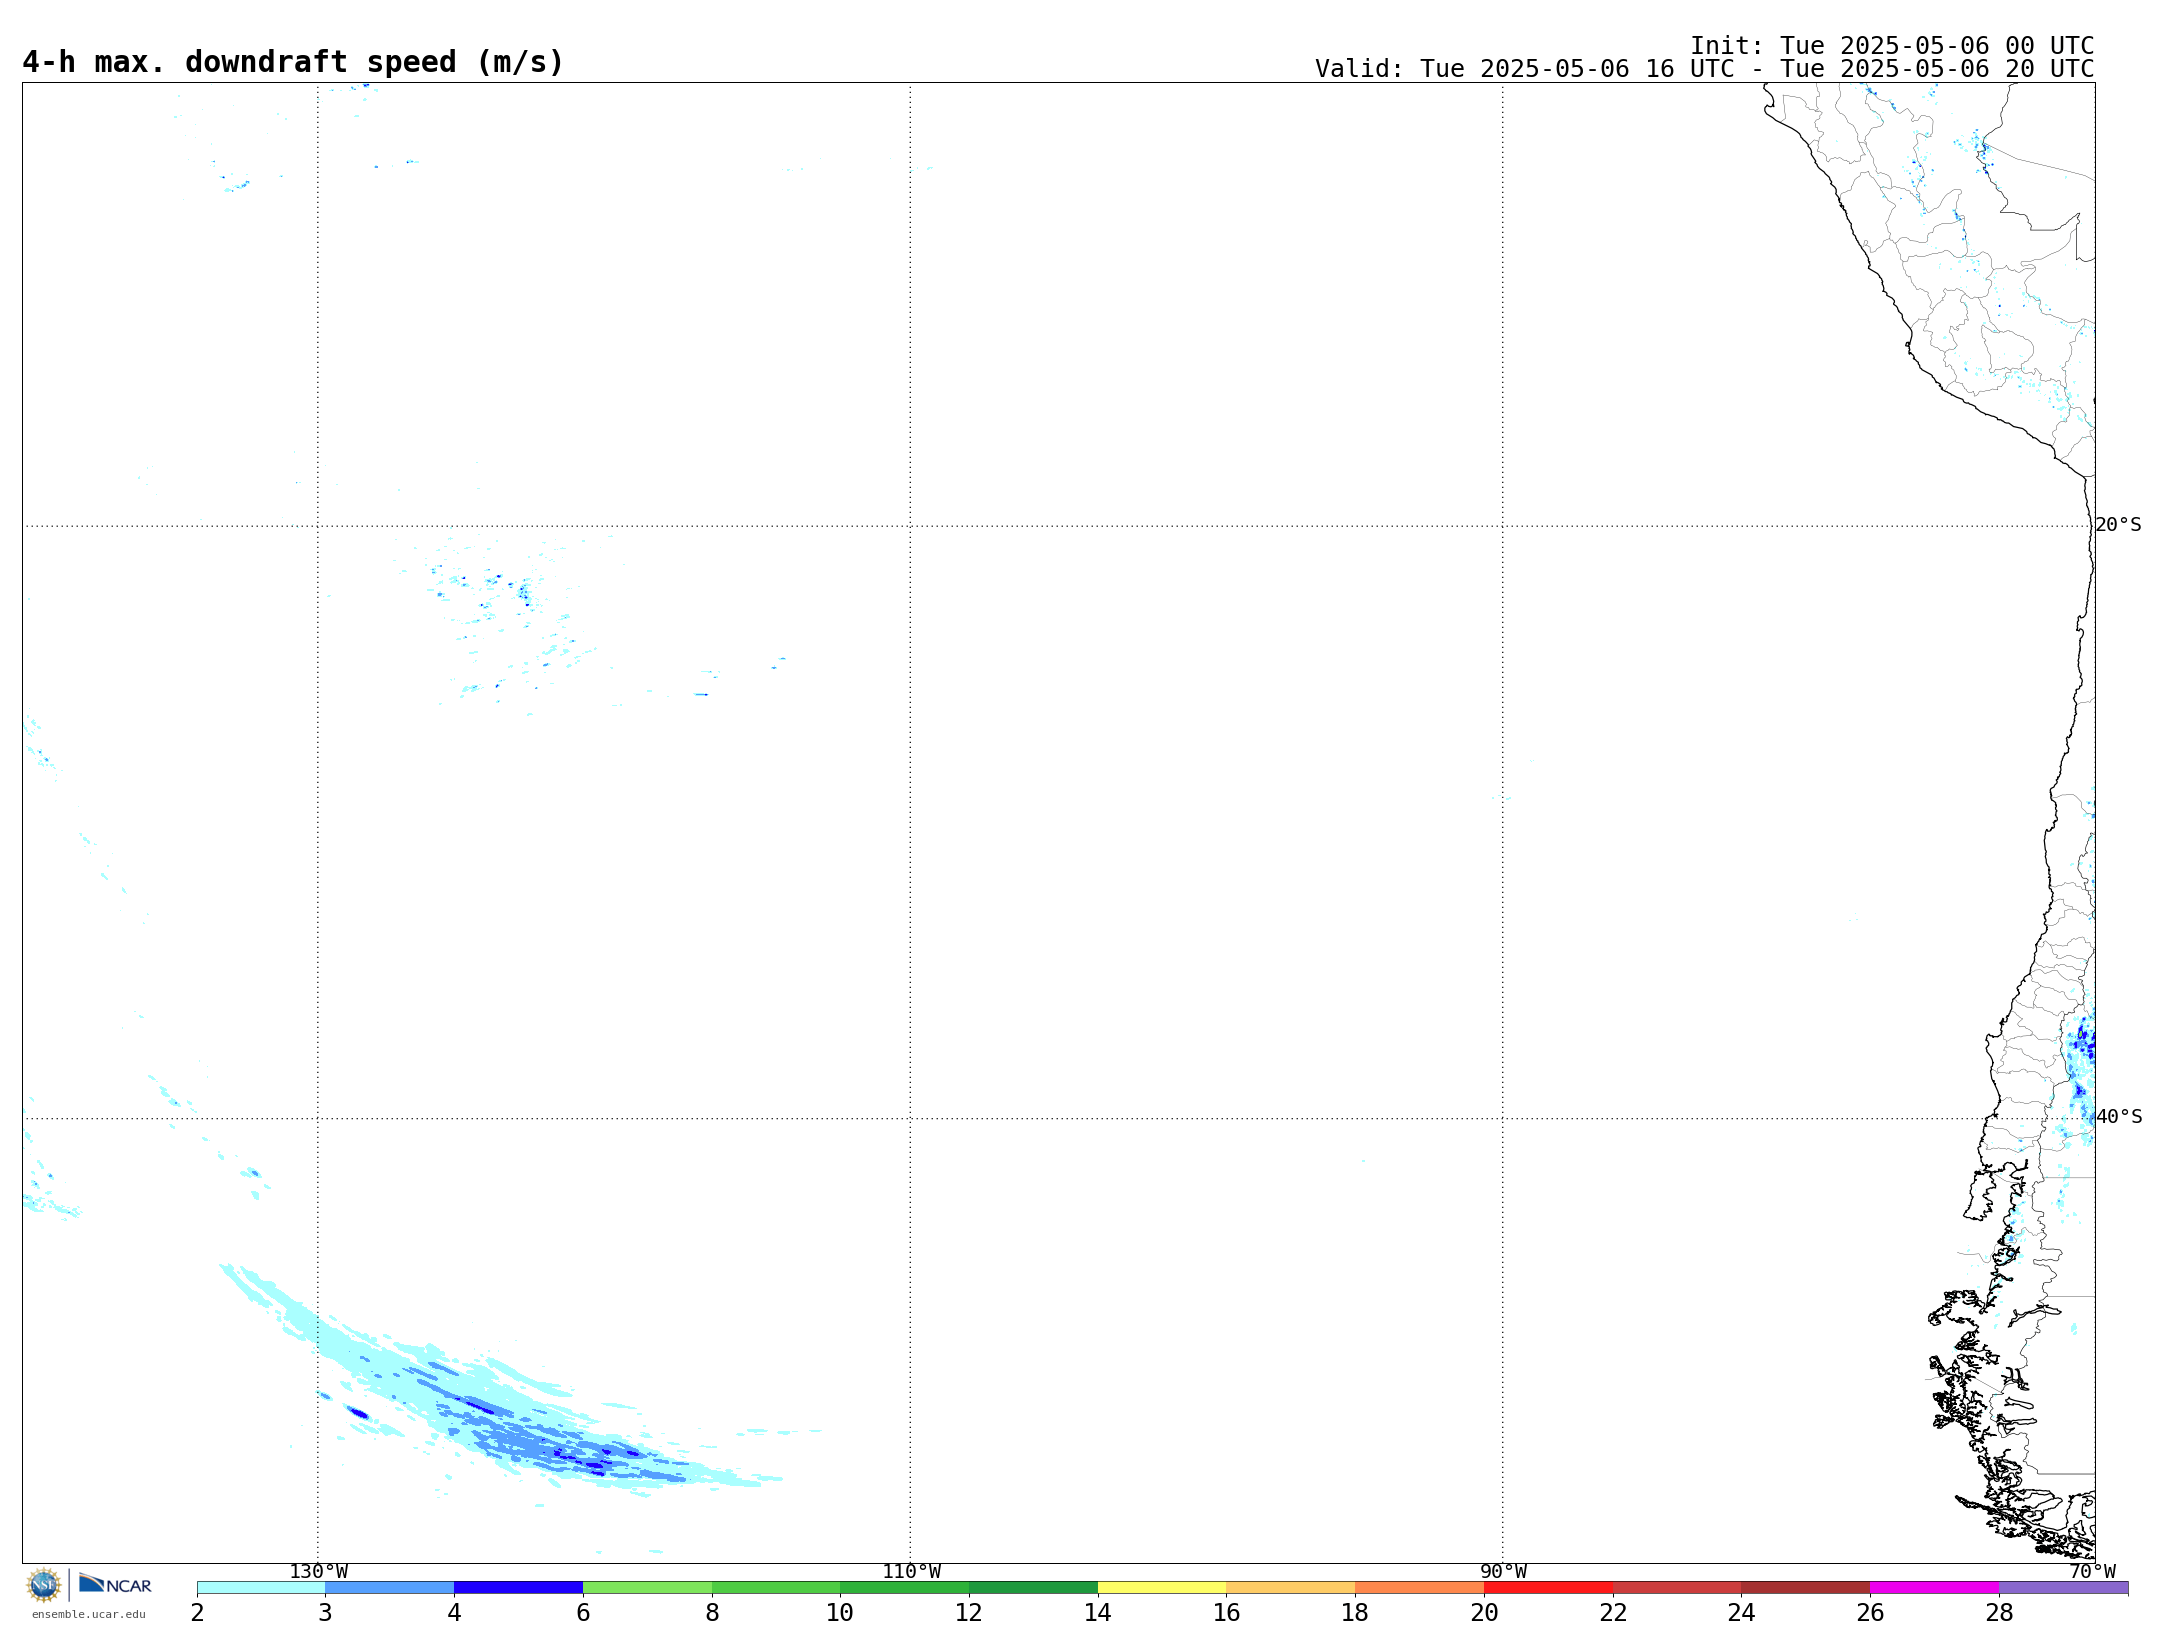Viewport: 2160px width, 1626px height.
Task: Click the colorbar tick label '16'
Action: pos(1227,1613)
